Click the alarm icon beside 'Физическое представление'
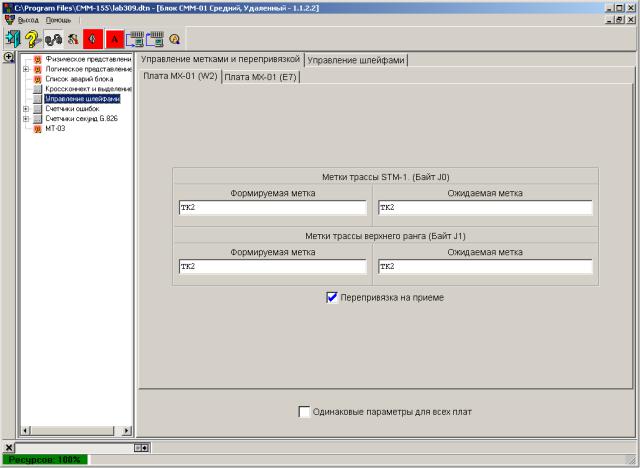This screenshot has height=468, width=640. [x=38, y=60]
